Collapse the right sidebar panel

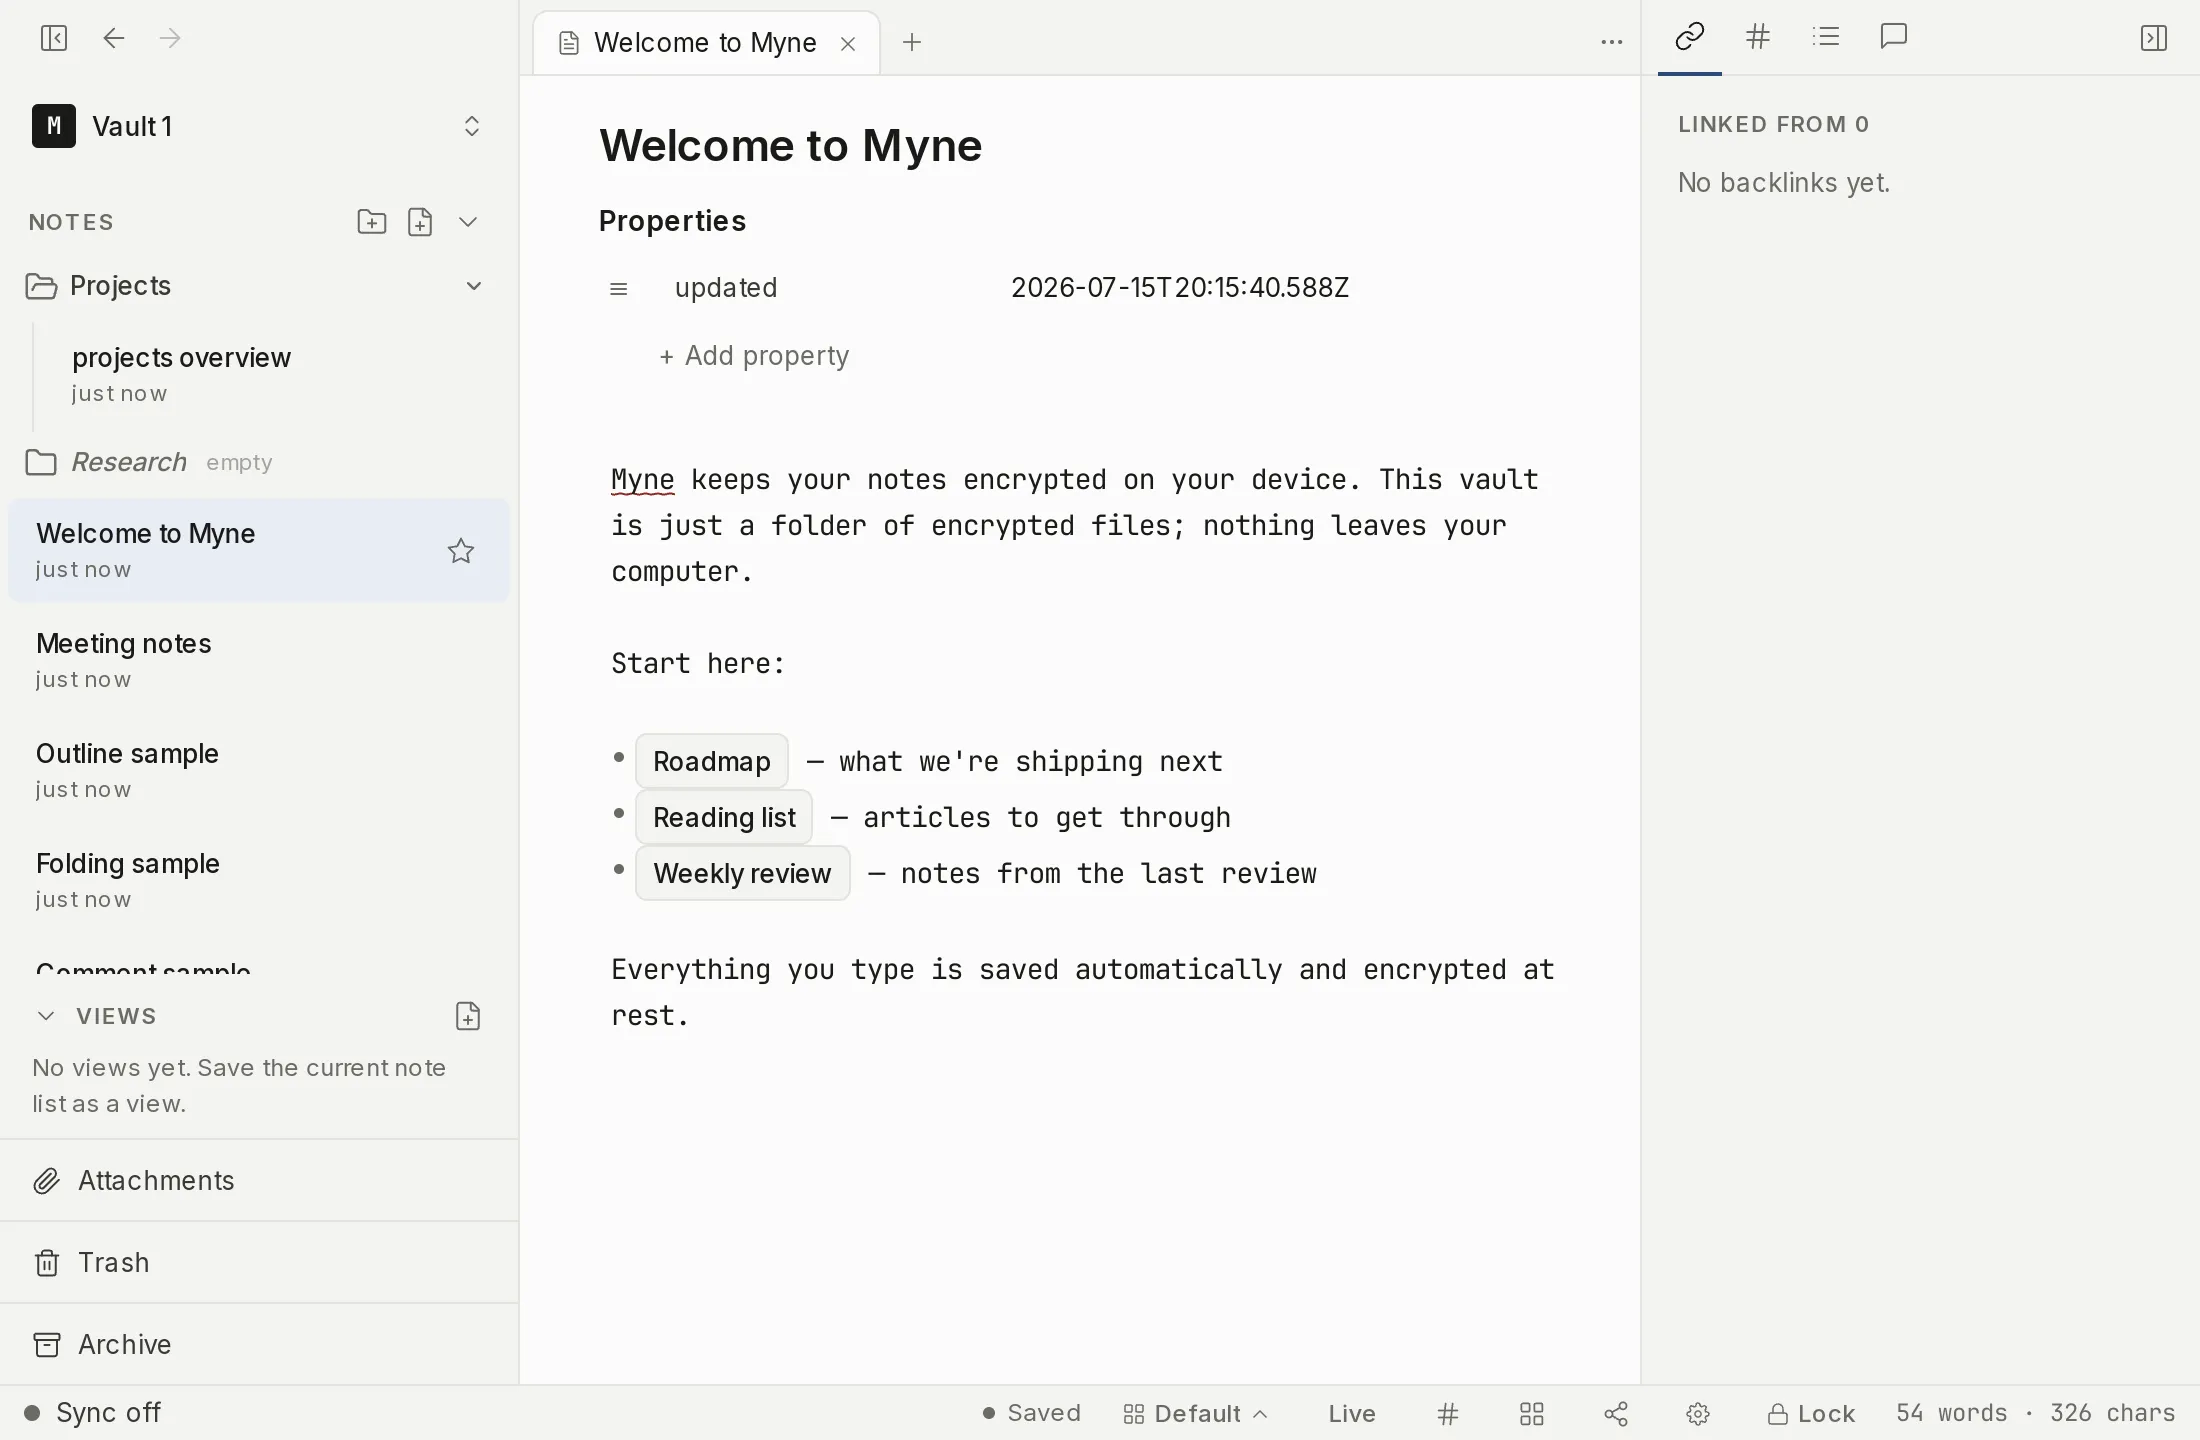coord(2154,38)
